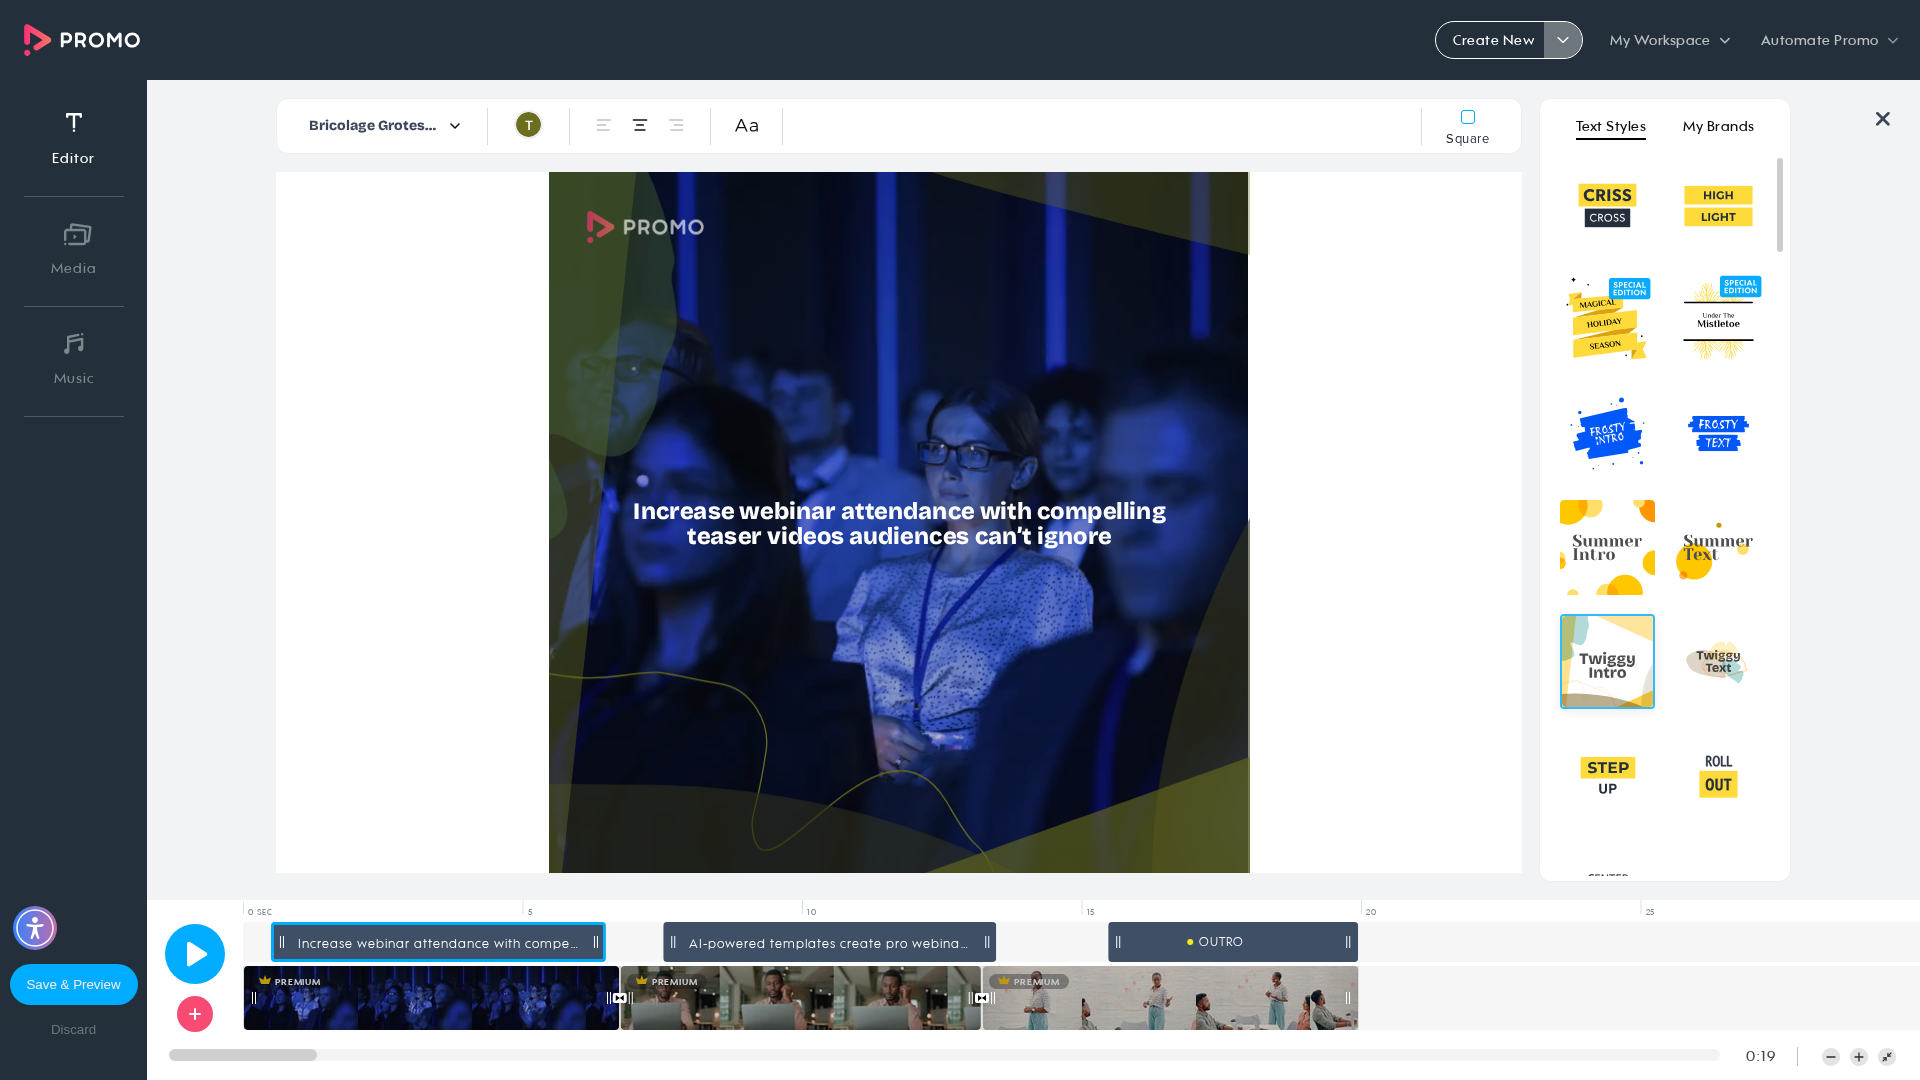Apply the Under The Mistletoe text style
Screen dimensions: 1920x1080
(x=1718, y=318)
